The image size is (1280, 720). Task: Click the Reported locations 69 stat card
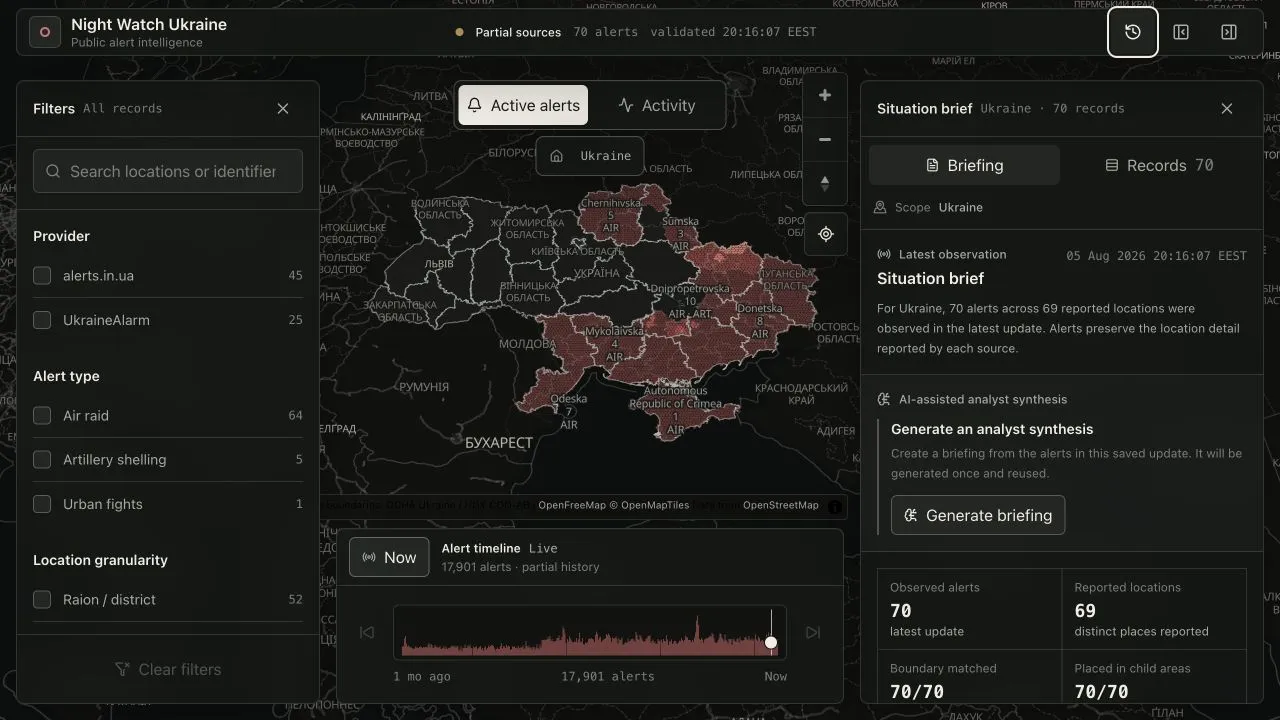[x=1154, y=609]
